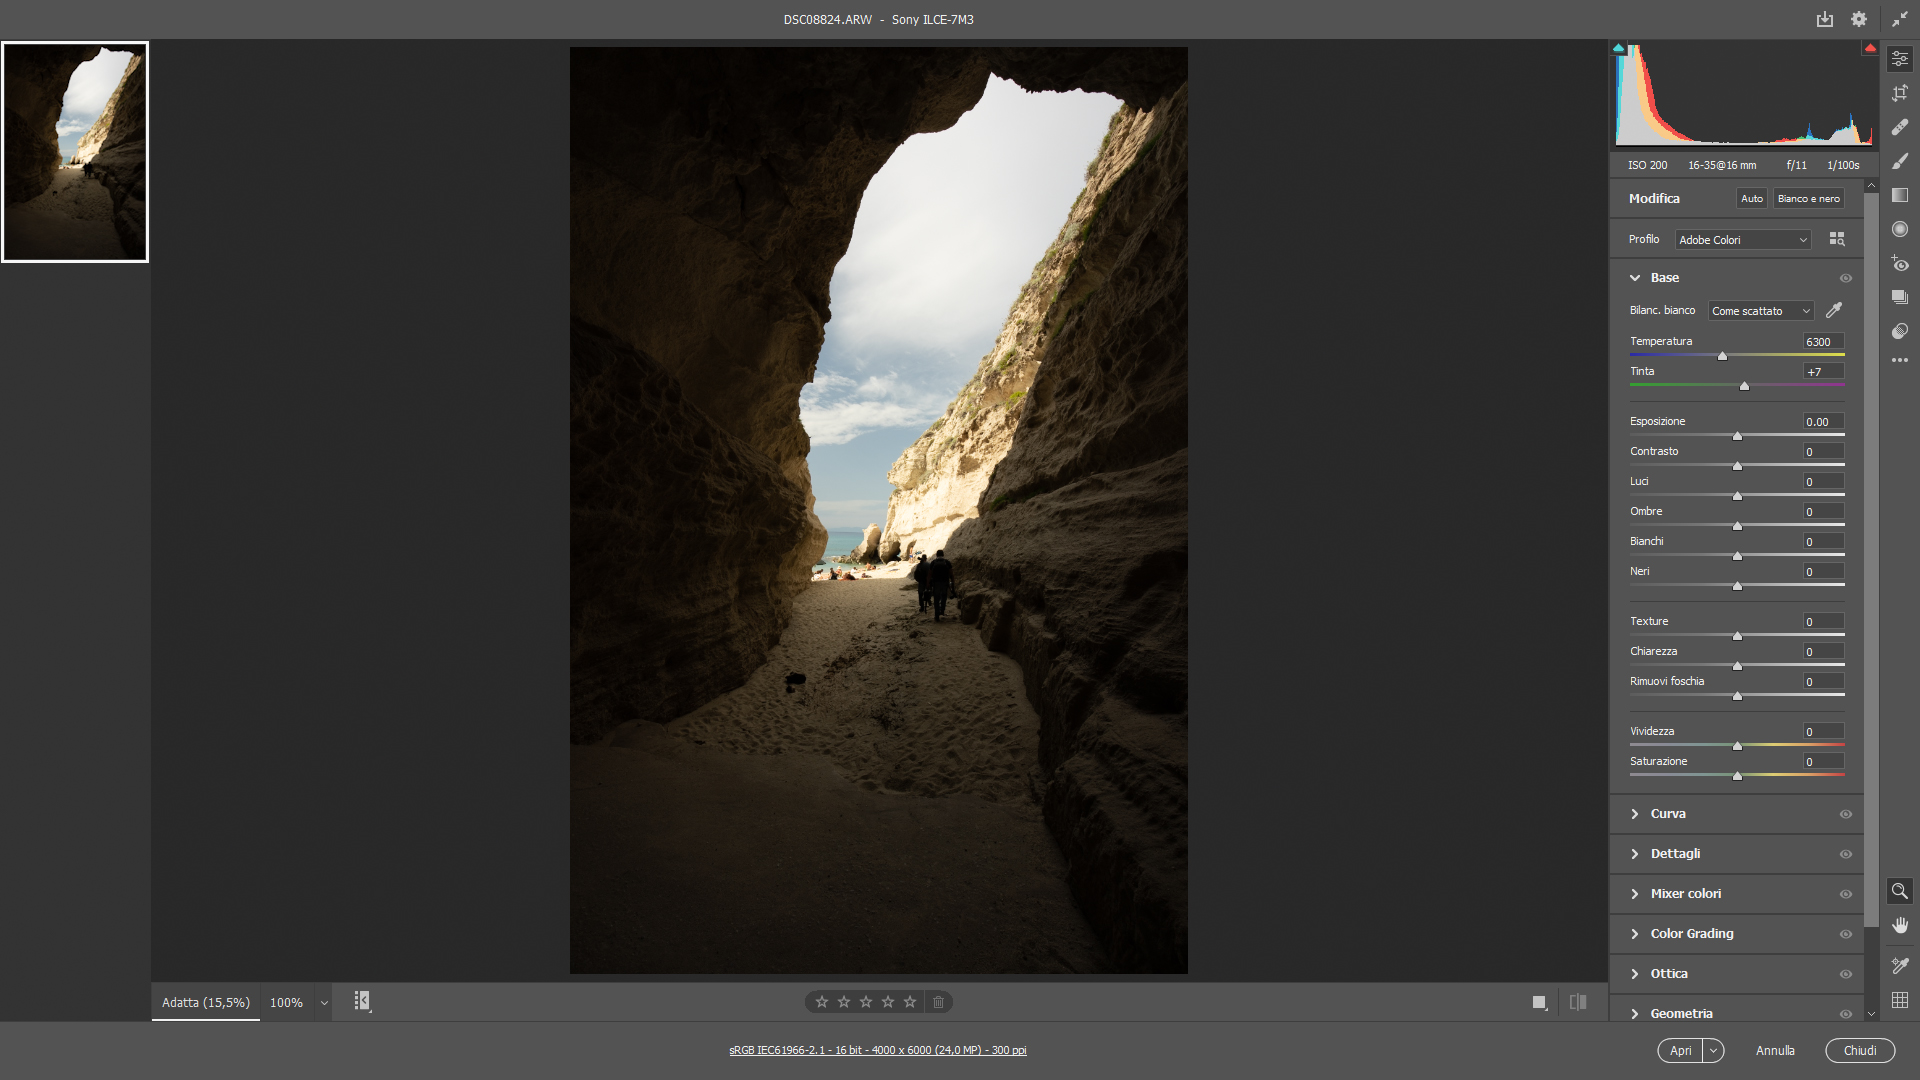
Task: Click the Apri button
Action: (1681, 1050)
